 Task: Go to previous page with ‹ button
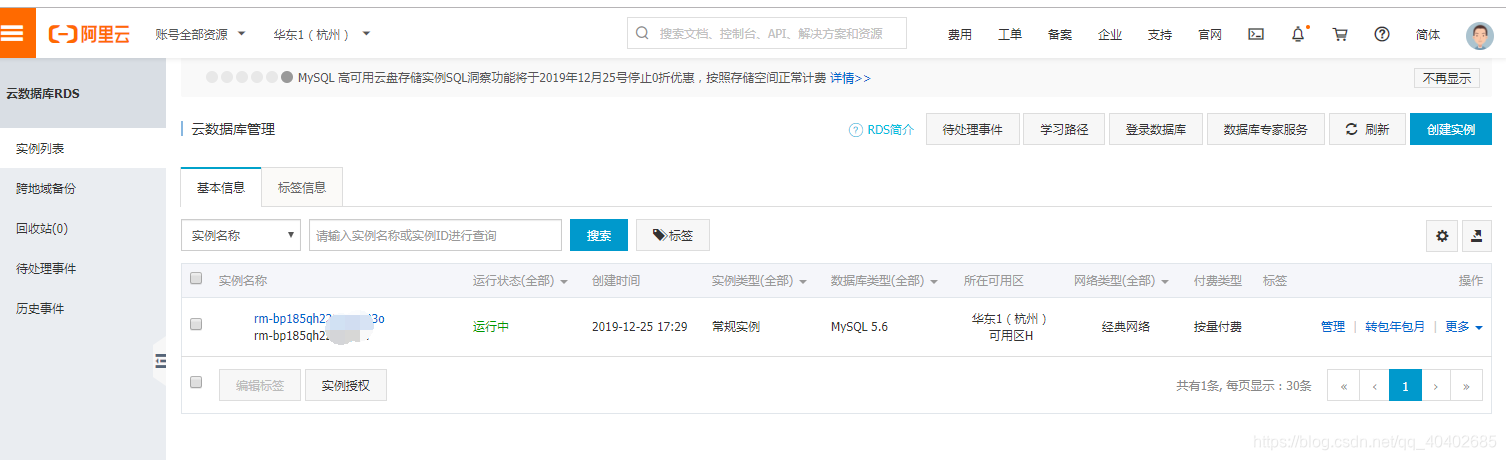click(1374, 385)
